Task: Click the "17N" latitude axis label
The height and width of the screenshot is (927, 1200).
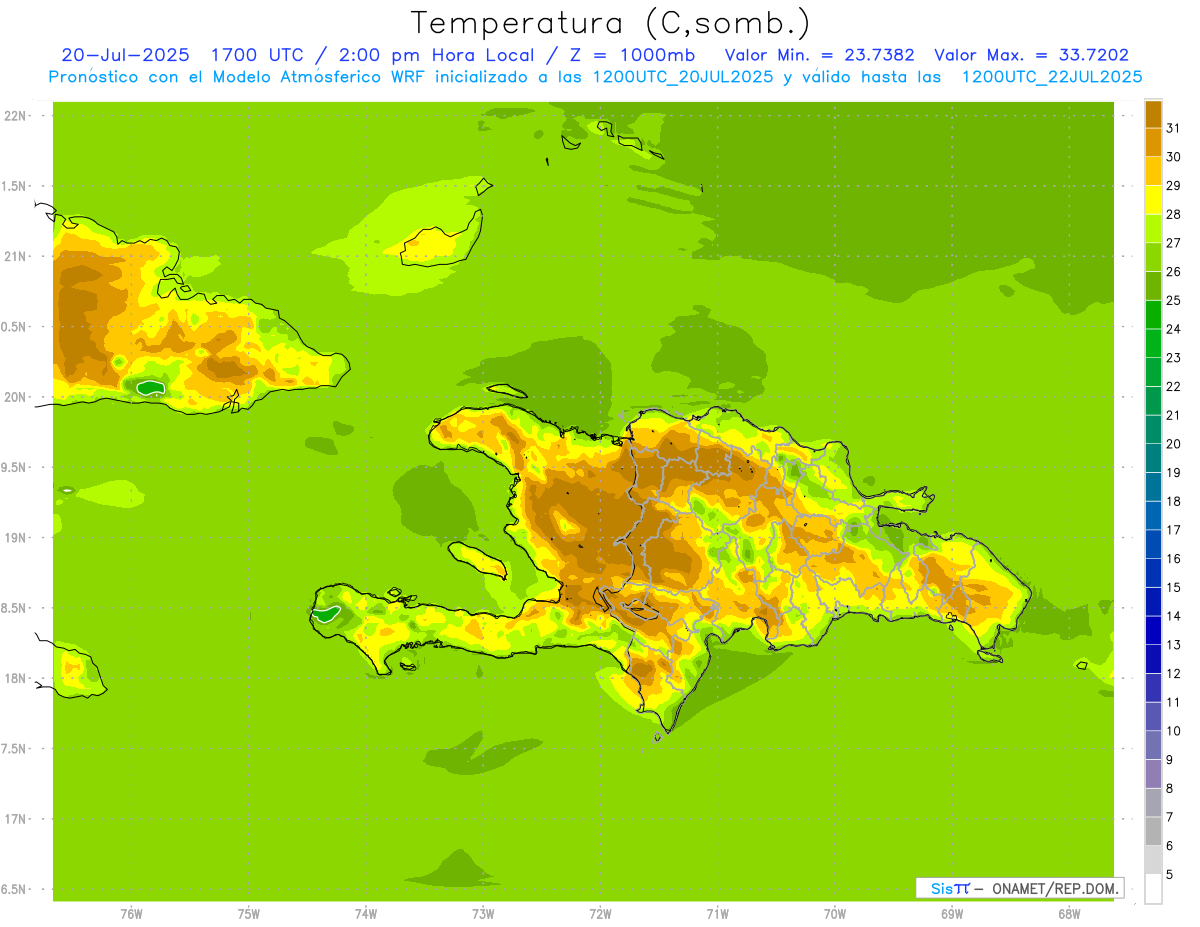Action: click(15, 819)
